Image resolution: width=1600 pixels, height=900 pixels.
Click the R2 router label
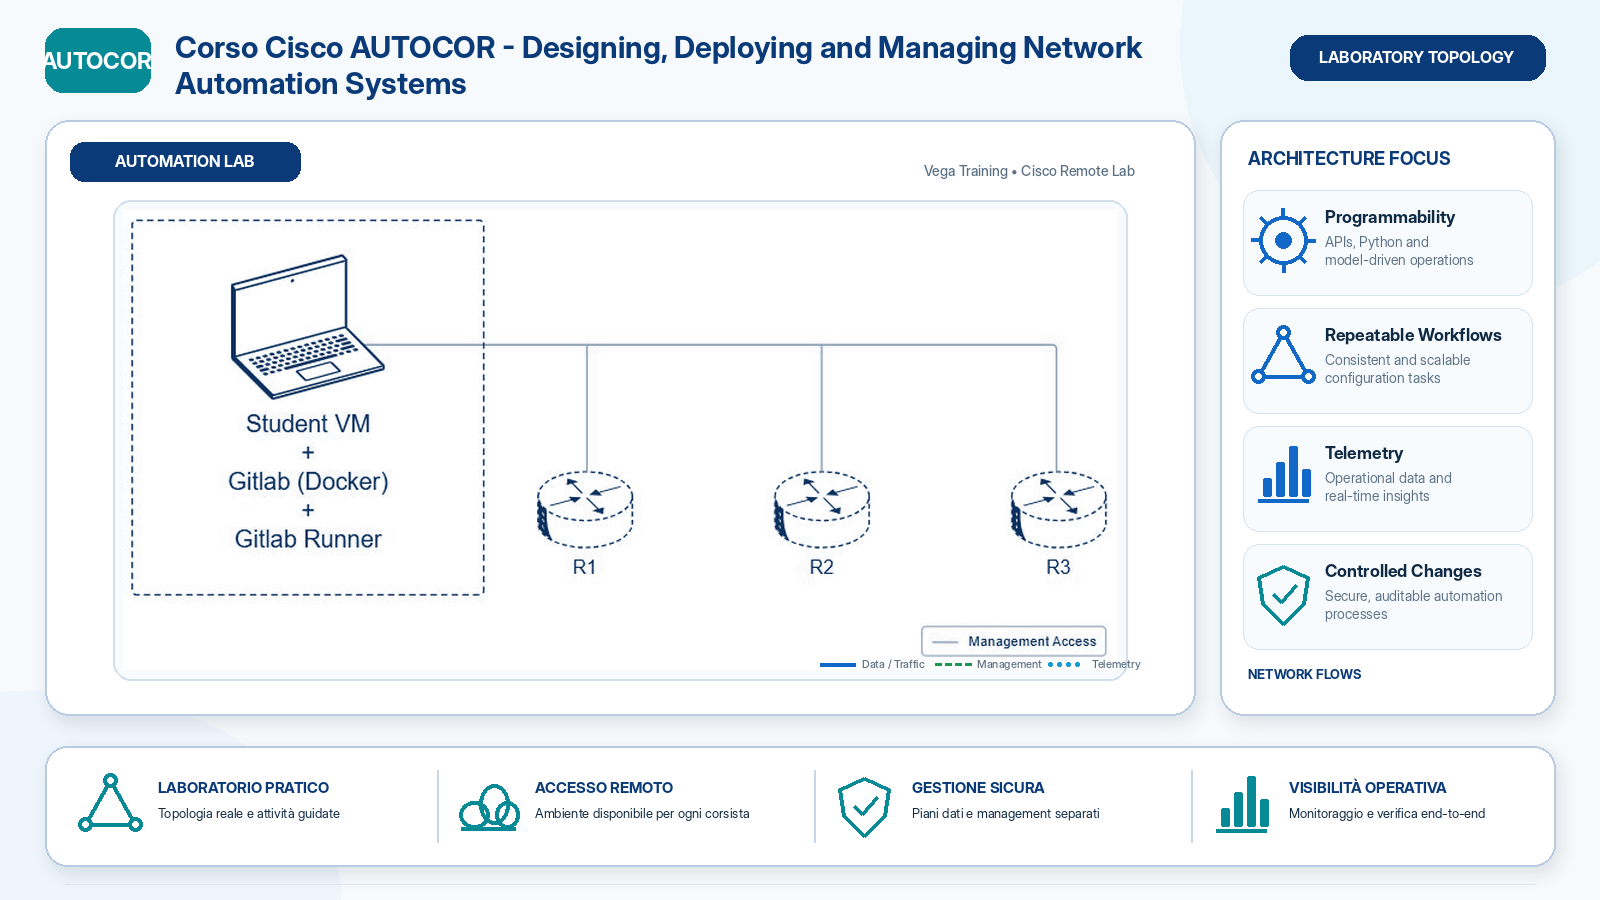pyautogui.click(x=822, y=567)
